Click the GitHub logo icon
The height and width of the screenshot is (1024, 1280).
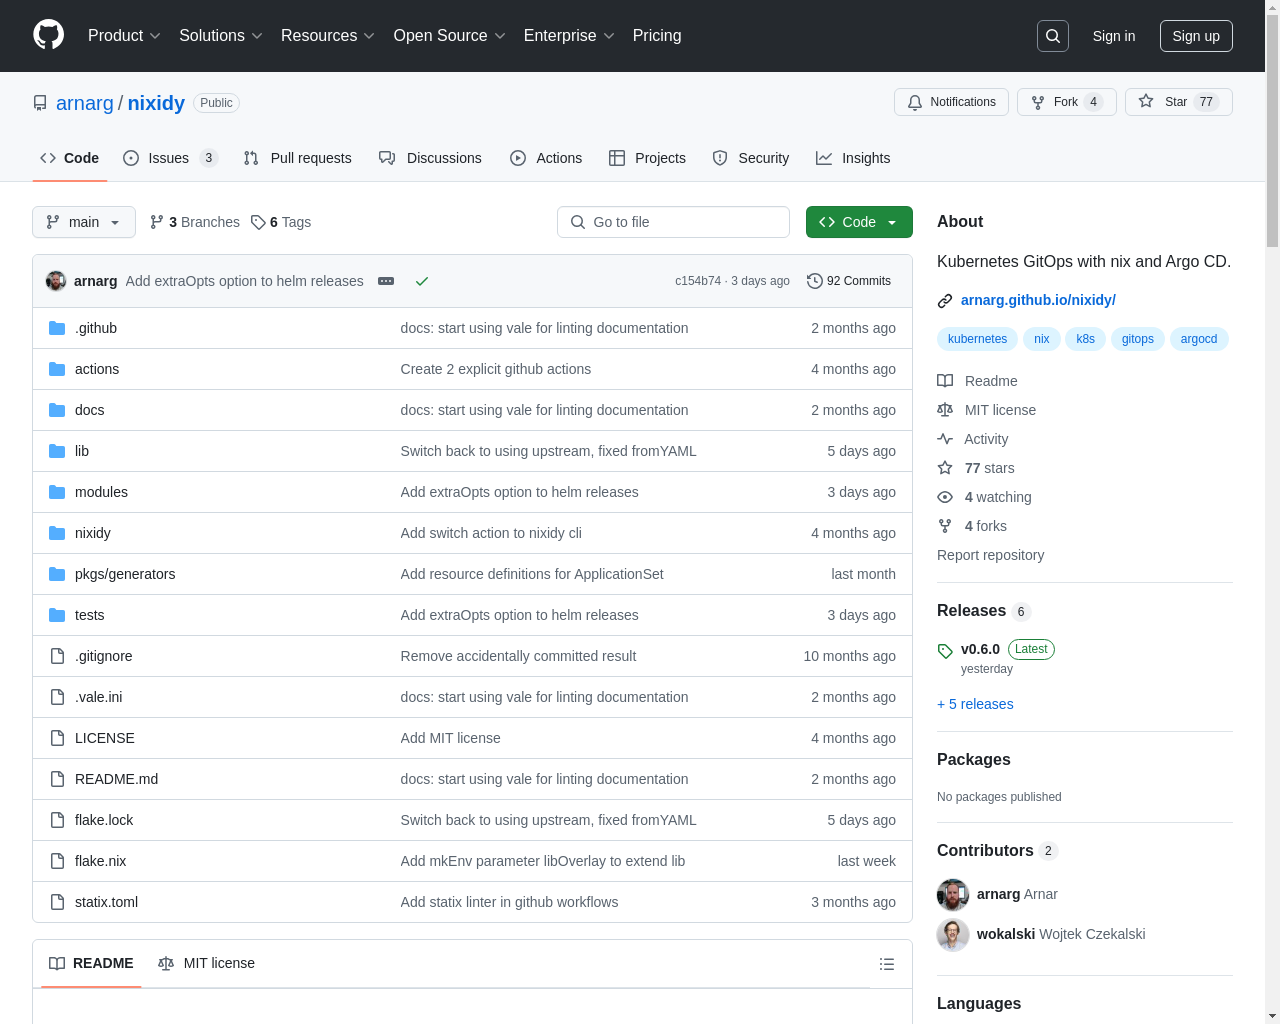click(x=49, y=35)
